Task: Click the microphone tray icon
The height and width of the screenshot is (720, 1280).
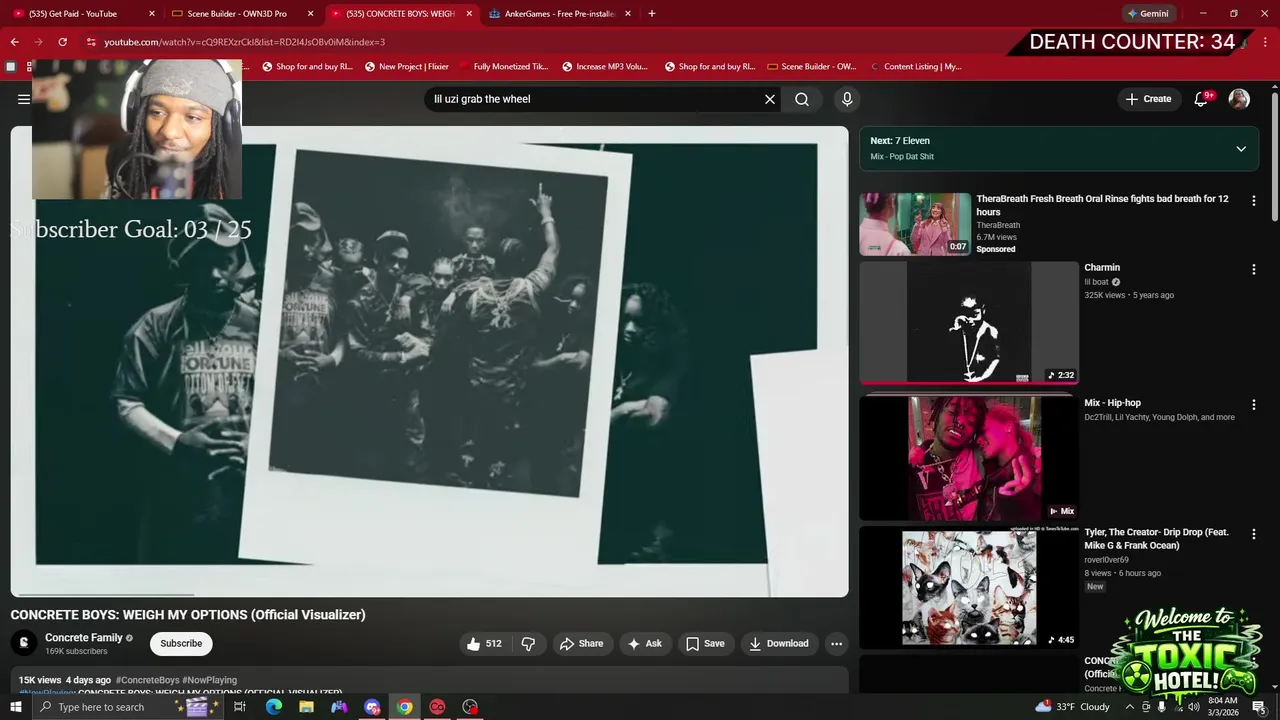Action: tap(1162, 707)
